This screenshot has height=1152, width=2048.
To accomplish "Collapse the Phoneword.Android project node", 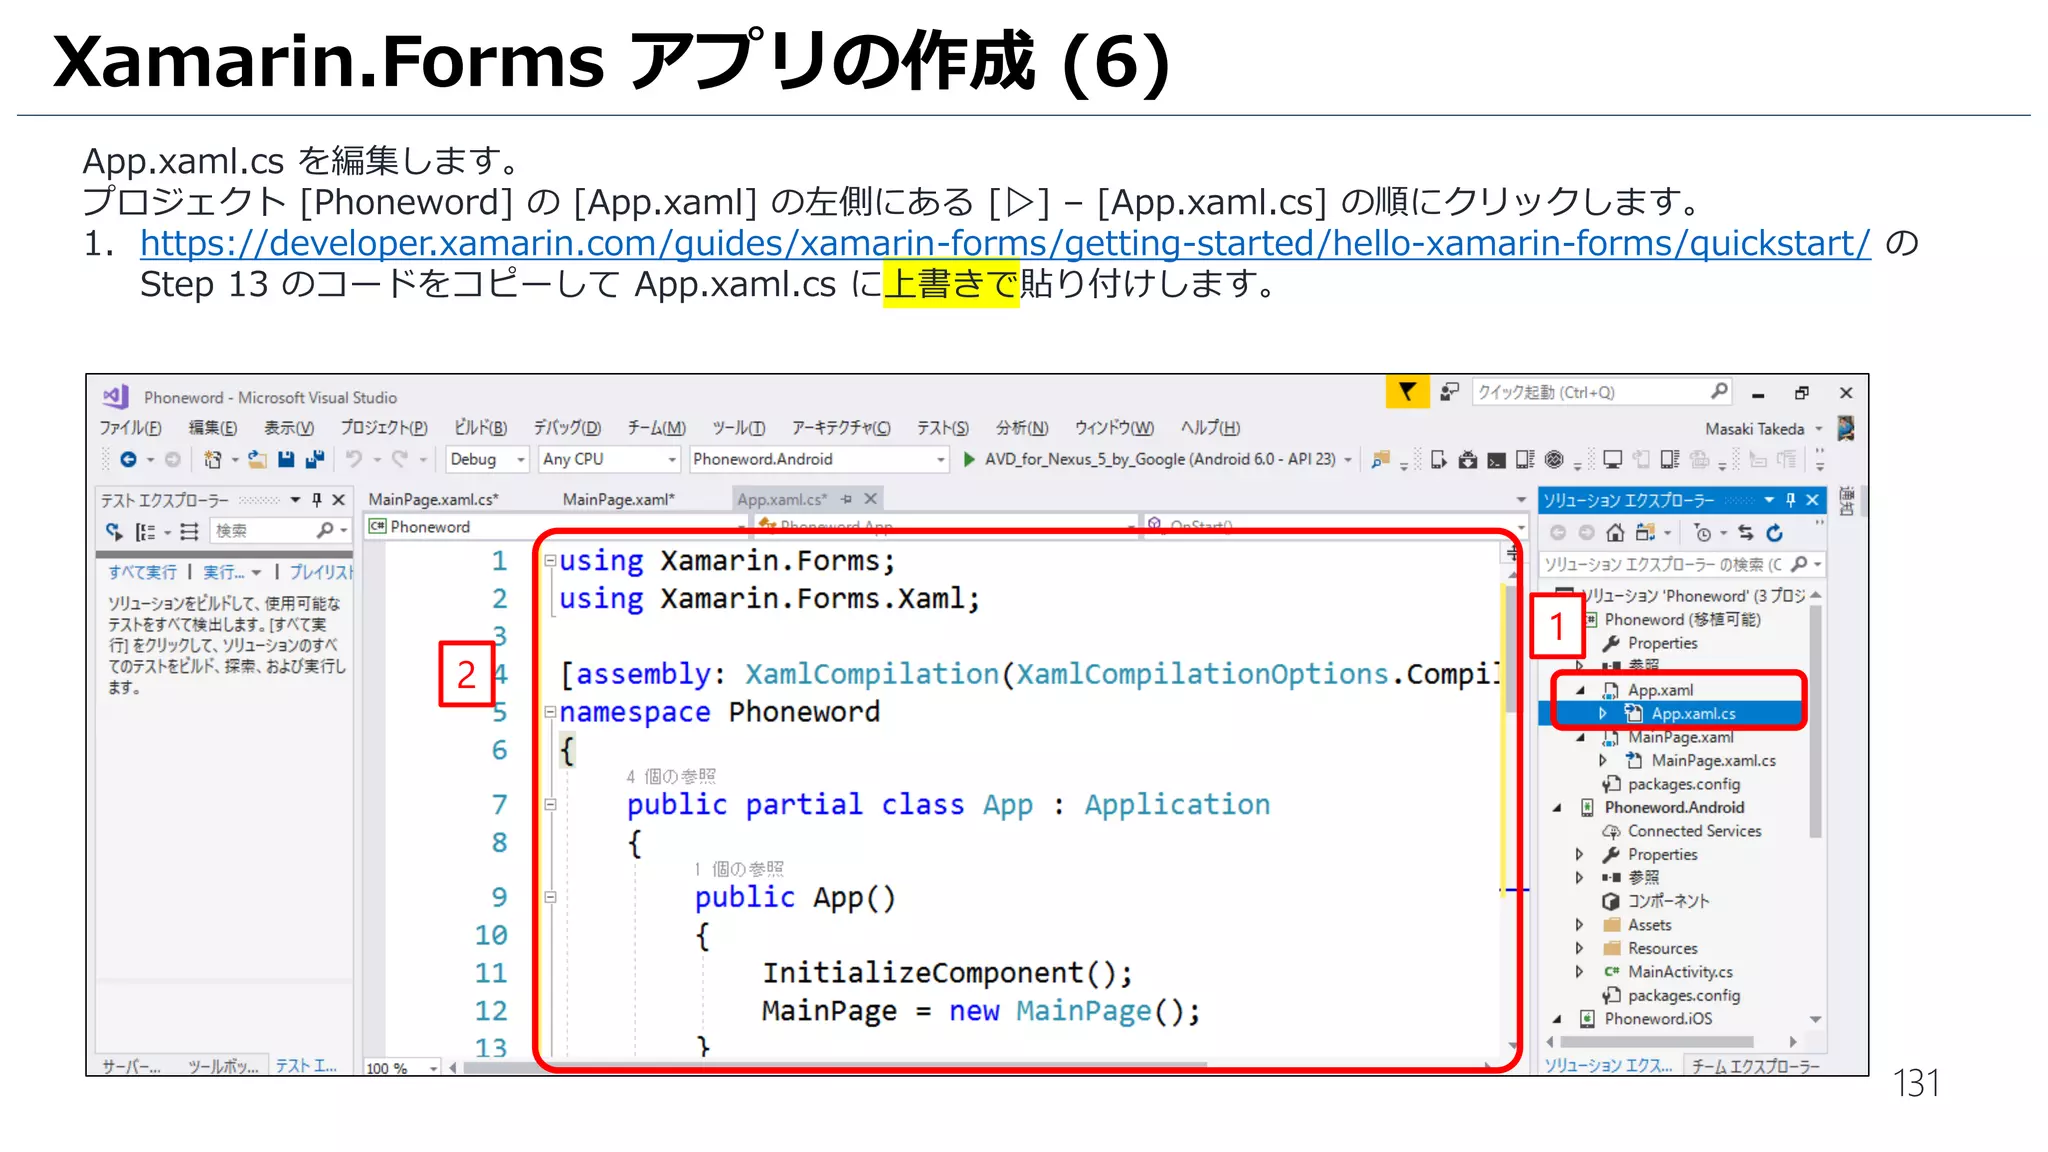I will [1557, 808].
